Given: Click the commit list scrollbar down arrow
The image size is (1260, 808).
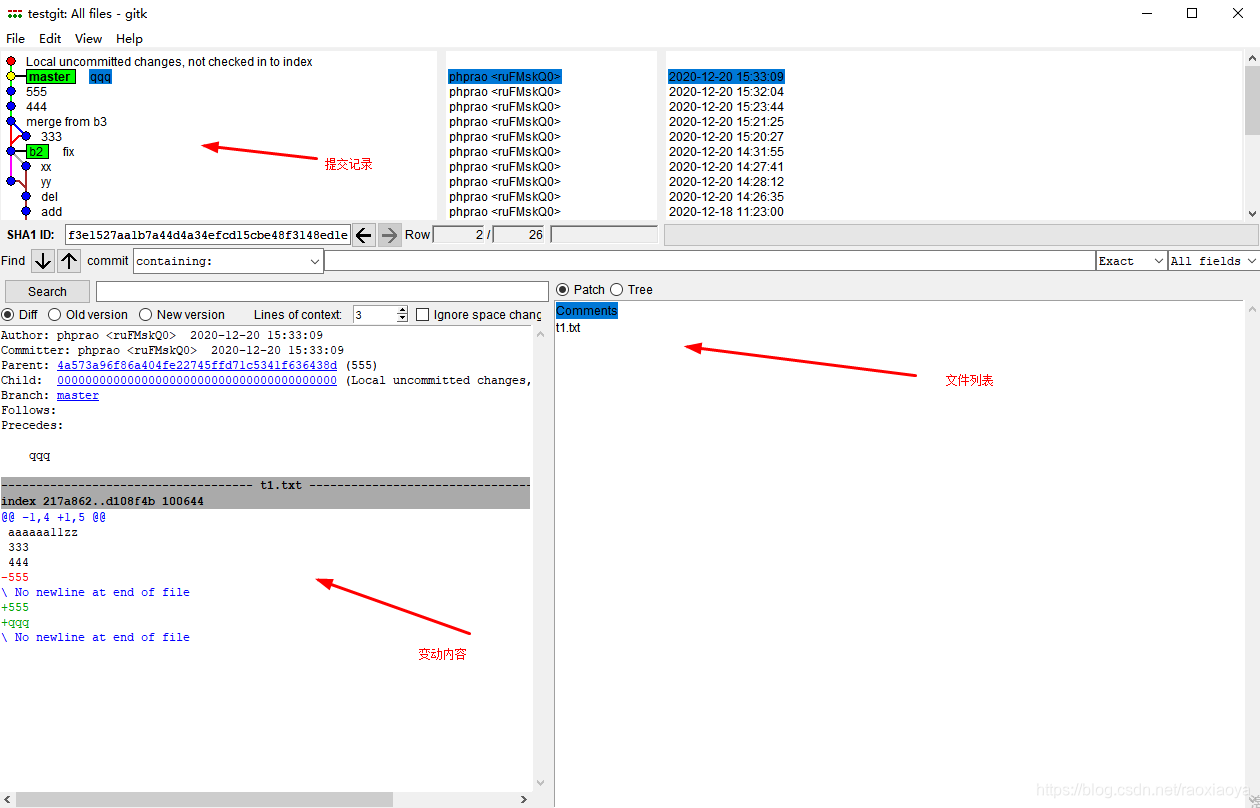Looking at the screenshot, I should point(1252,213).
